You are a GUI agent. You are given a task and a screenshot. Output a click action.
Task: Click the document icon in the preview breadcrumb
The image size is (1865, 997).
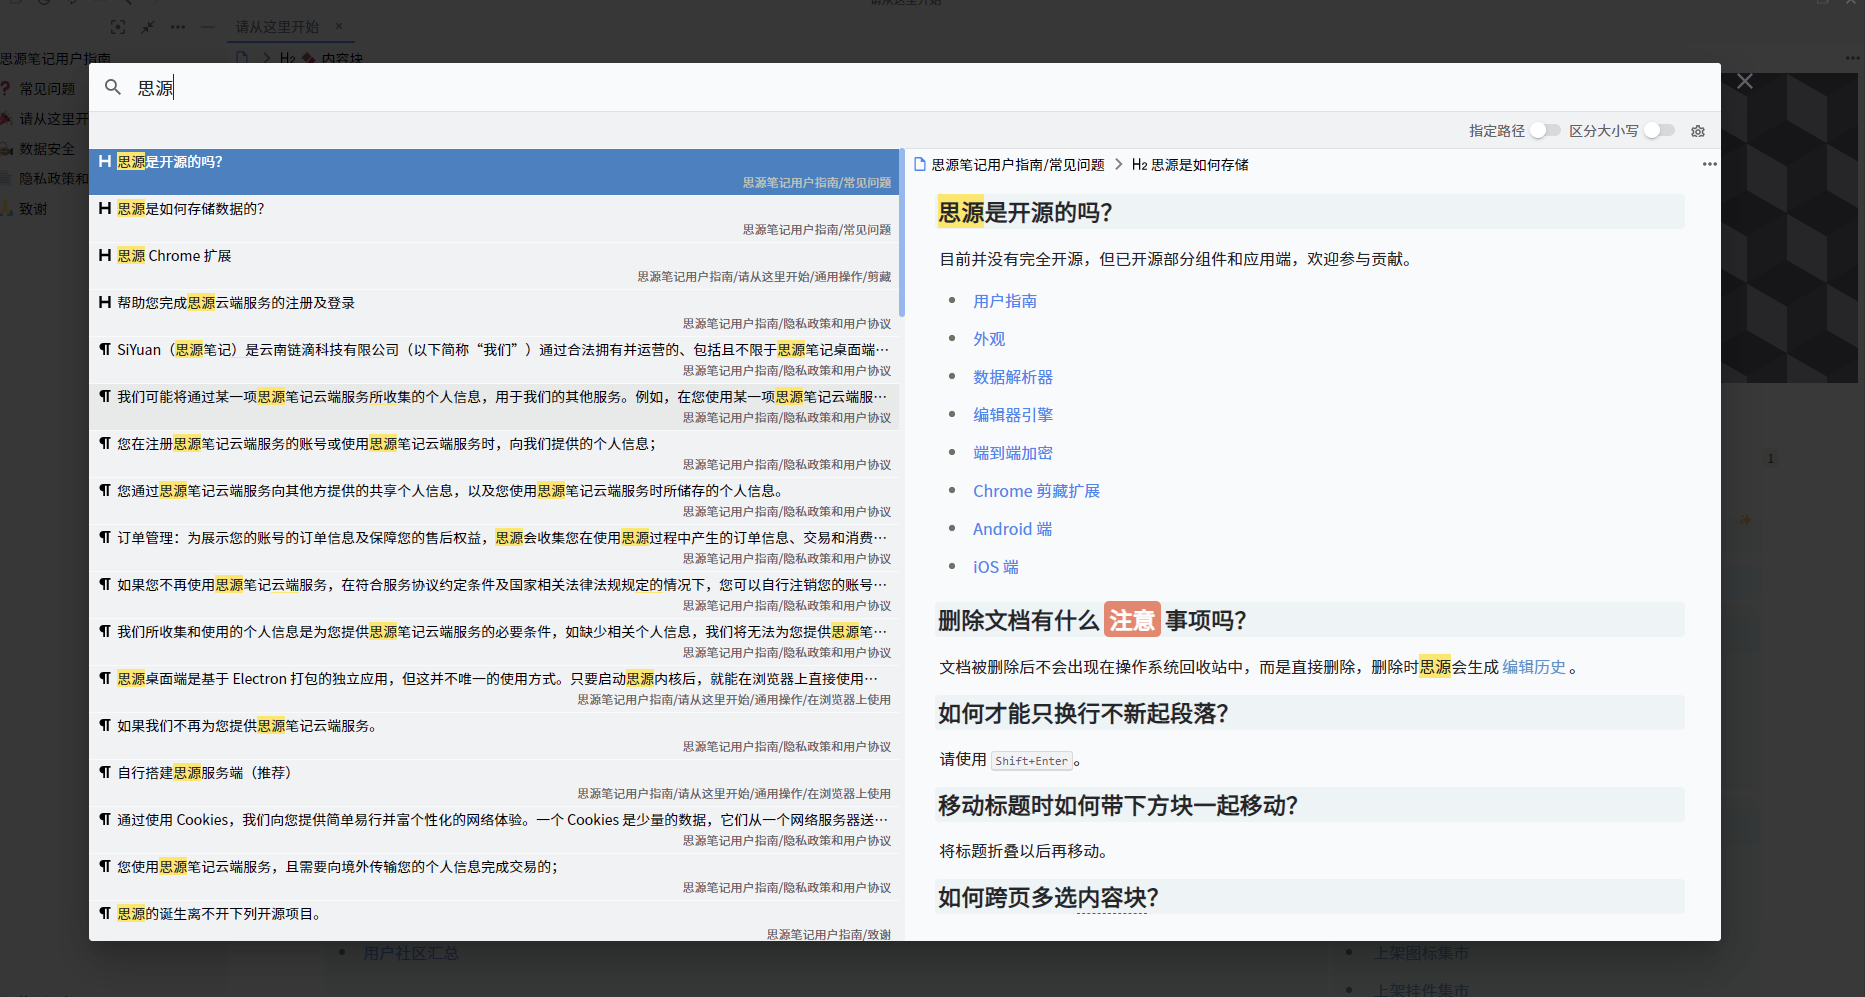pos(919,164)
